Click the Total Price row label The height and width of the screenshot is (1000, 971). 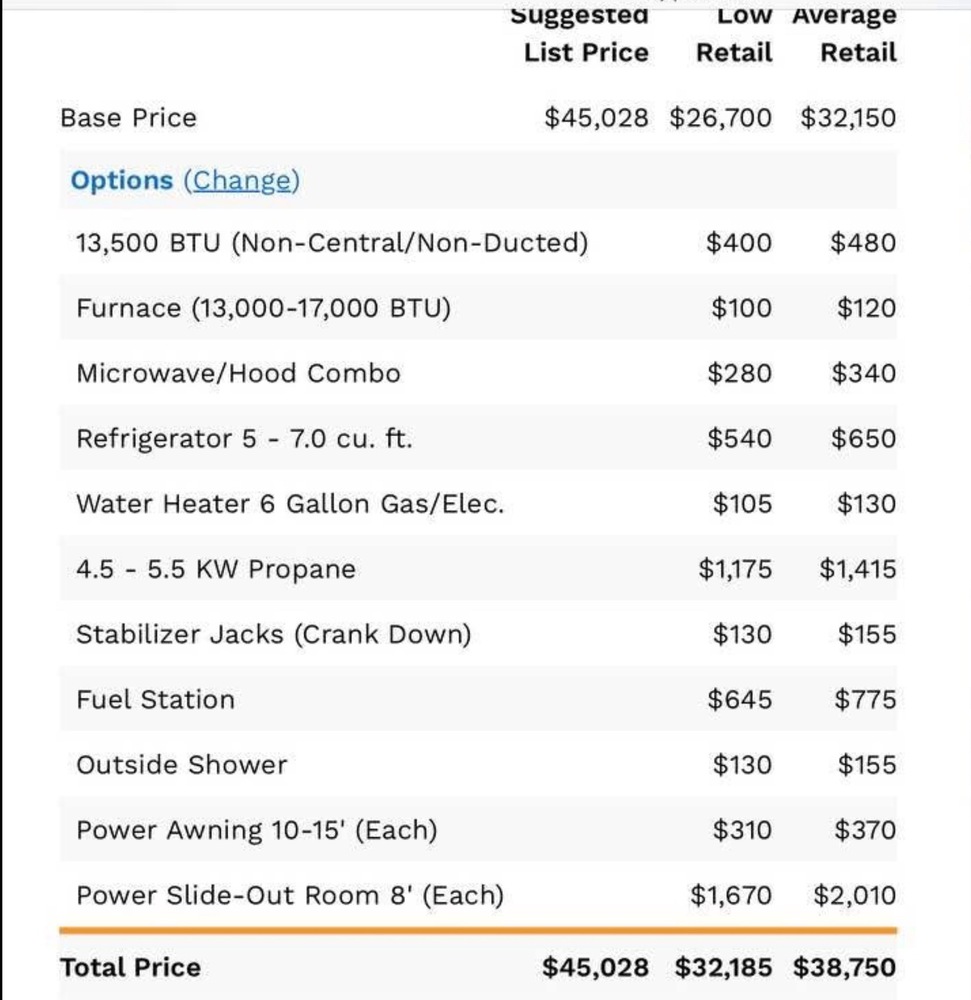pos(130,967)
